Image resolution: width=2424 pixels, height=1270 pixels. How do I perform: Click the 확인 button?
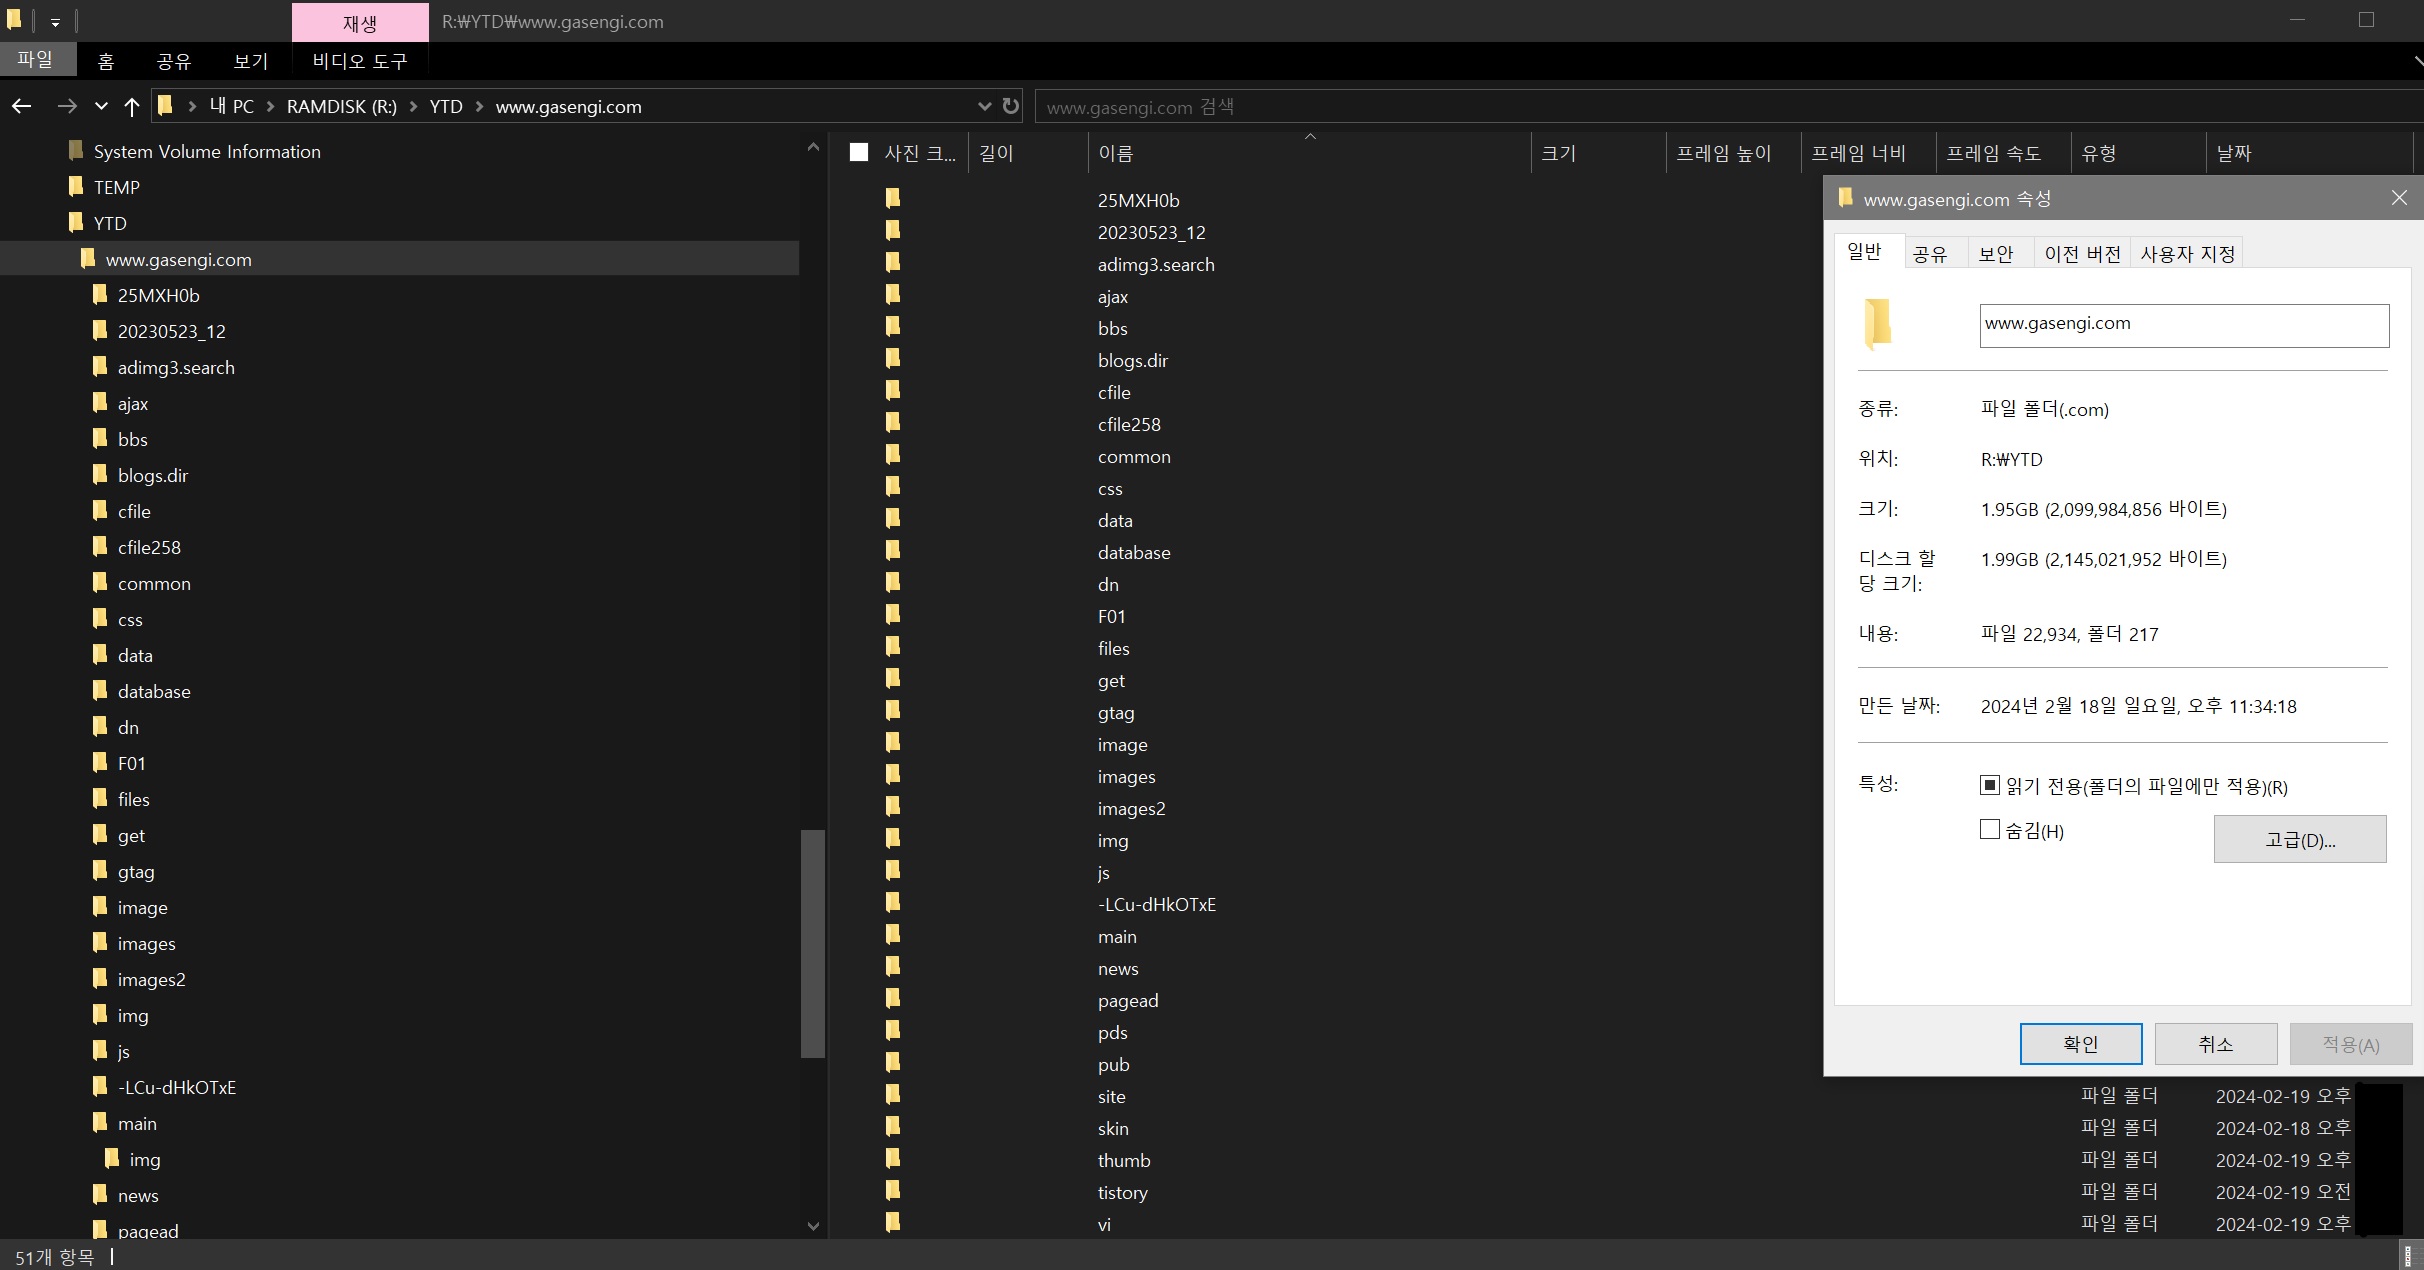2081,1044
